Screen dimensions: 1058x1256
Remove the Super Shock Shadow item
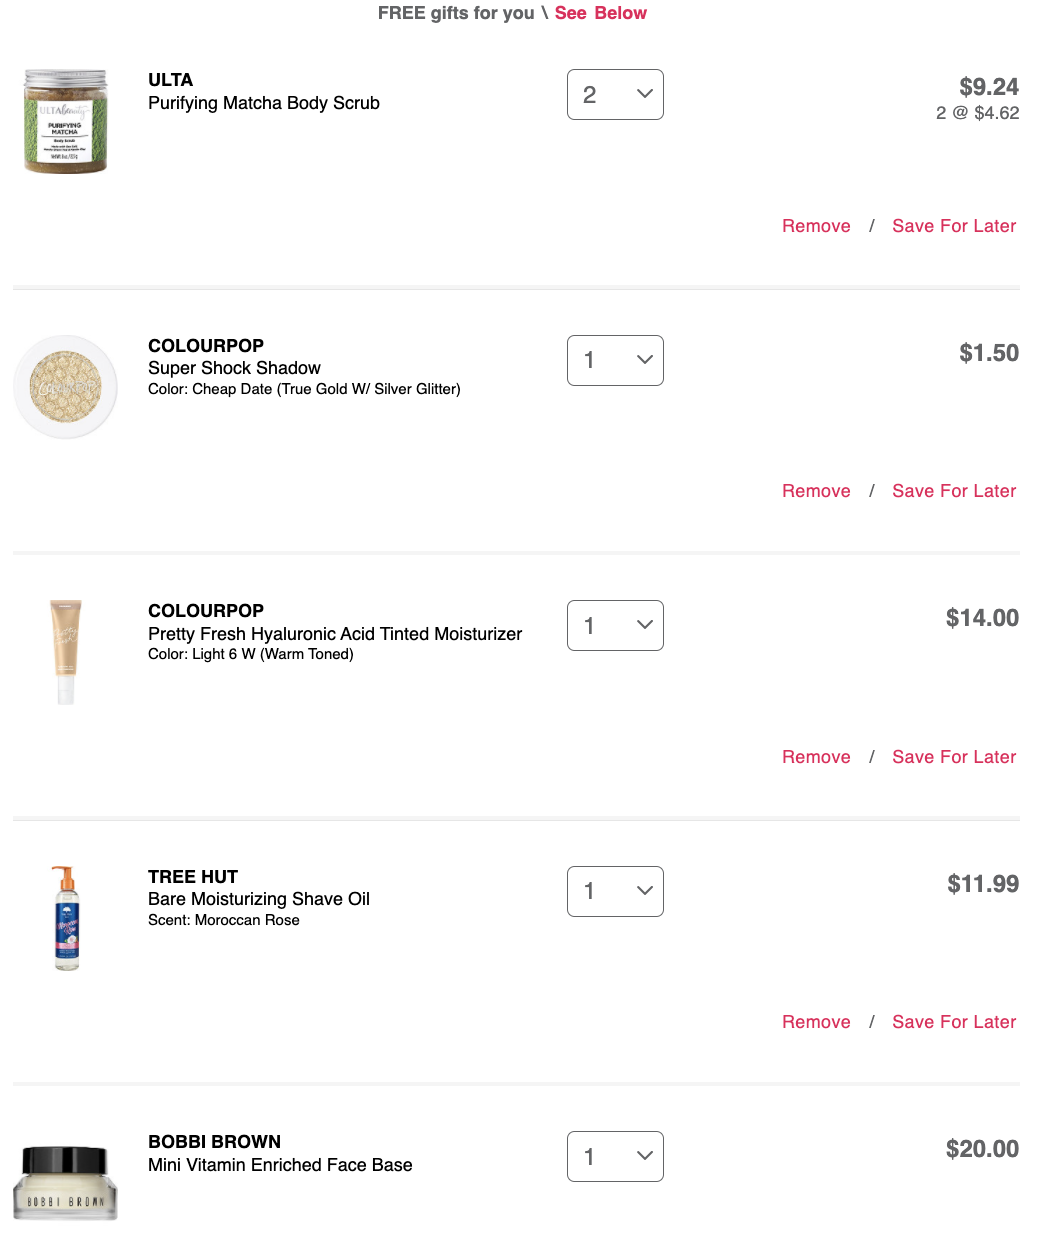pyautogui.click(x=816, y=491)
